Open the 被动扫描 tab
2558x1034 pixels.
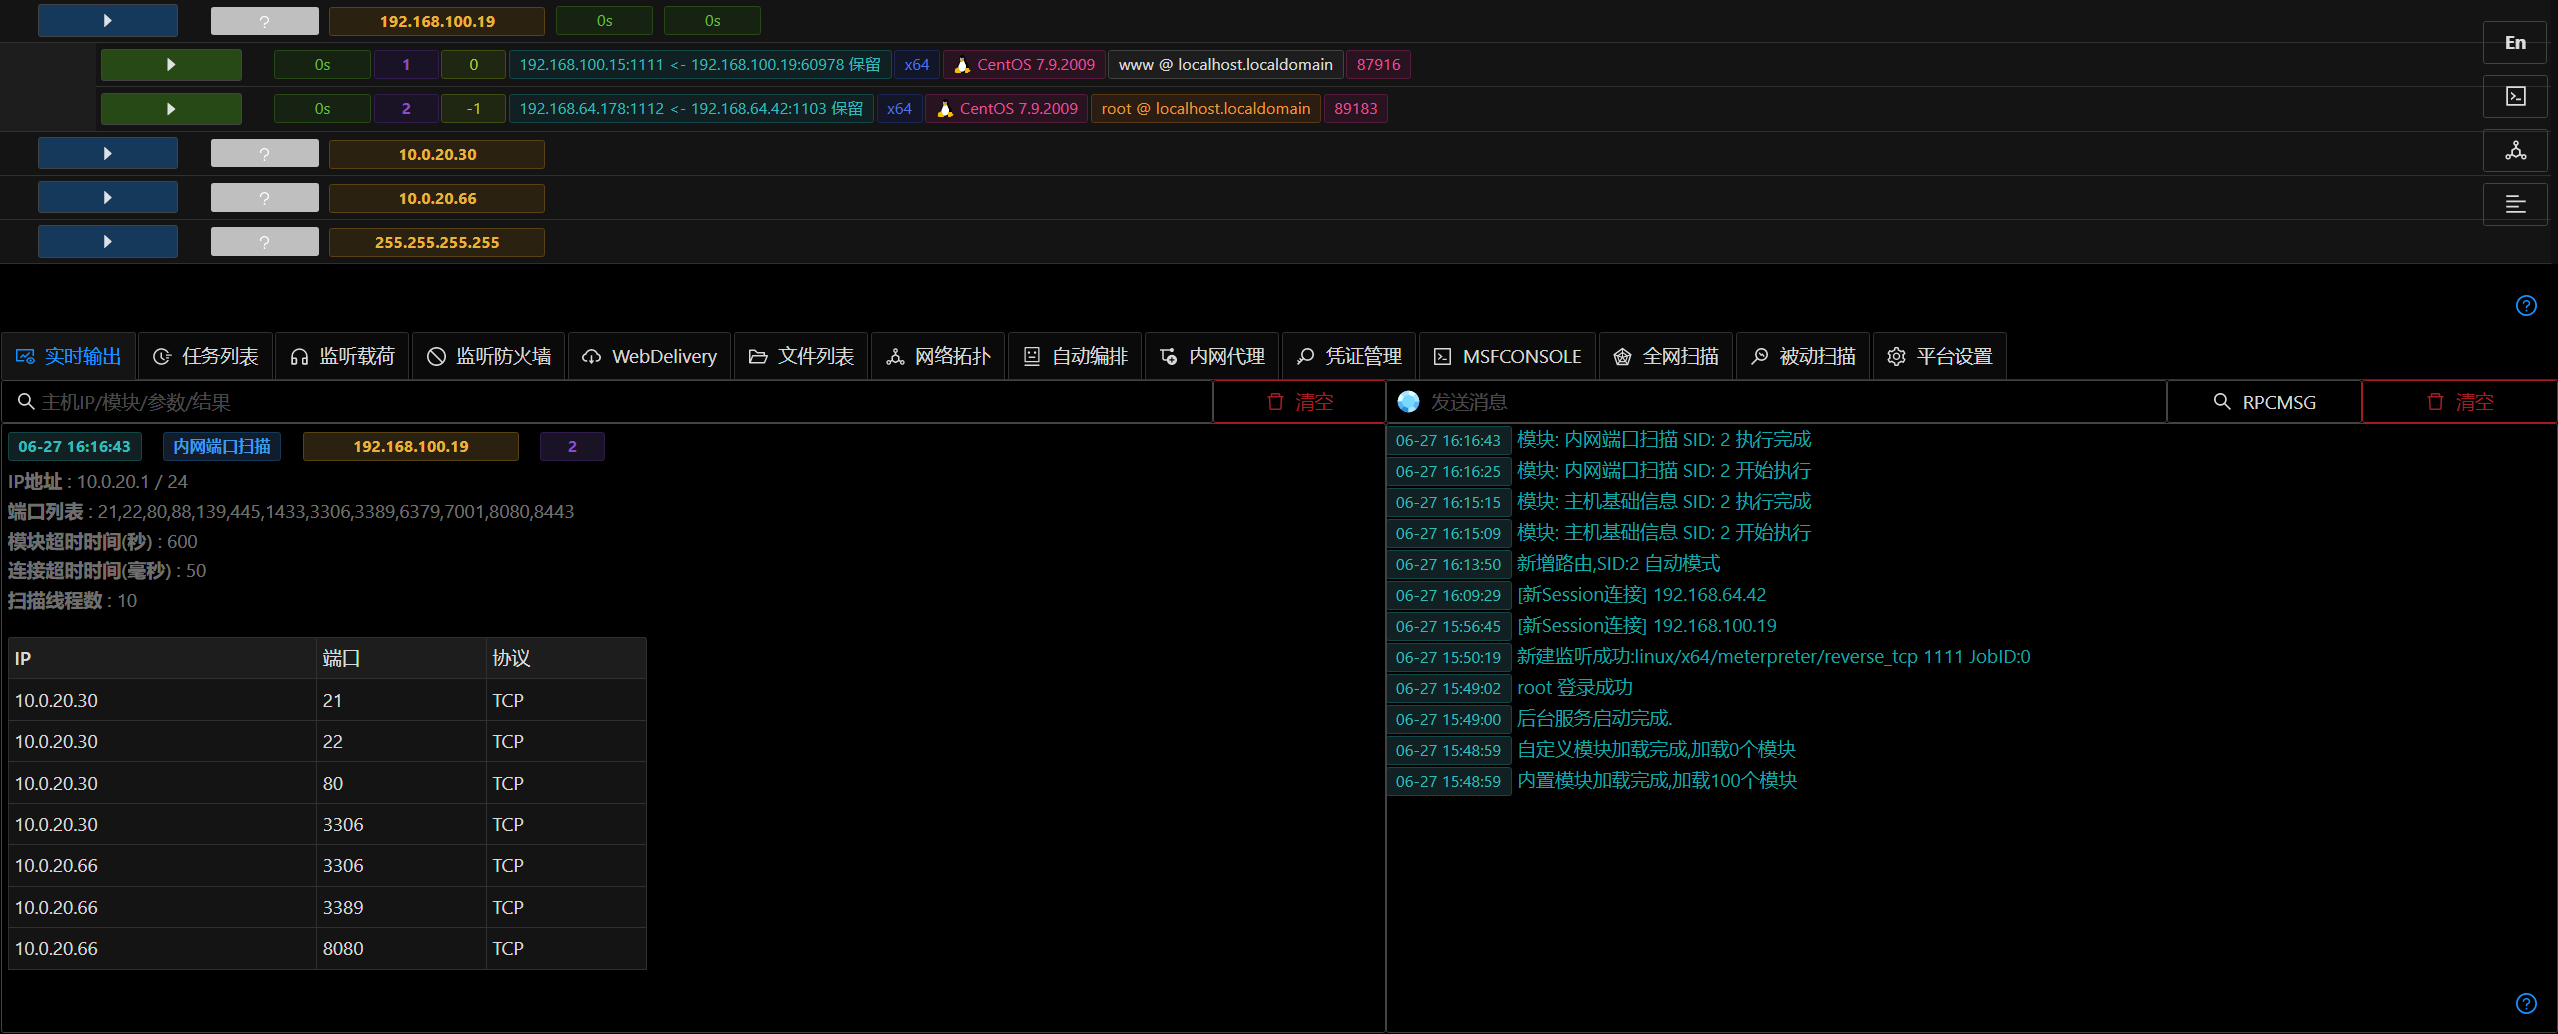(x=1803, y=356)
